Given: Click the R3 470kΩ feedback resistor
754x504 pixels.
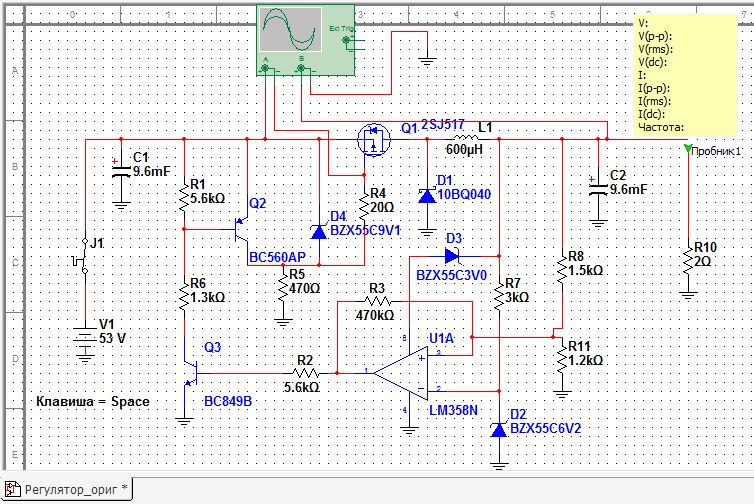Looking at the screenshot, I should coord(376,300).
